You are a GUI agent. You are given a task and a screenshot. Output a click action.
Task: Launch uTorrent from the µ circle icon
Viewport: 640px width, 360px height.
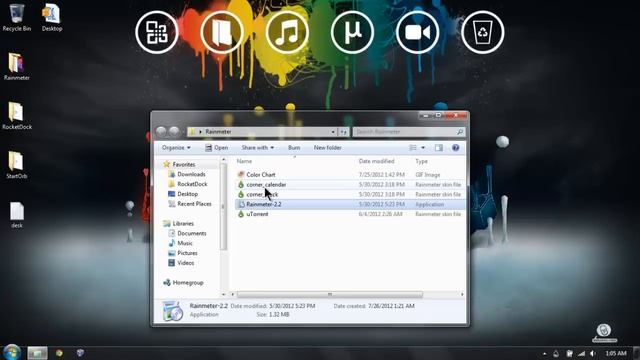[352, 32]
